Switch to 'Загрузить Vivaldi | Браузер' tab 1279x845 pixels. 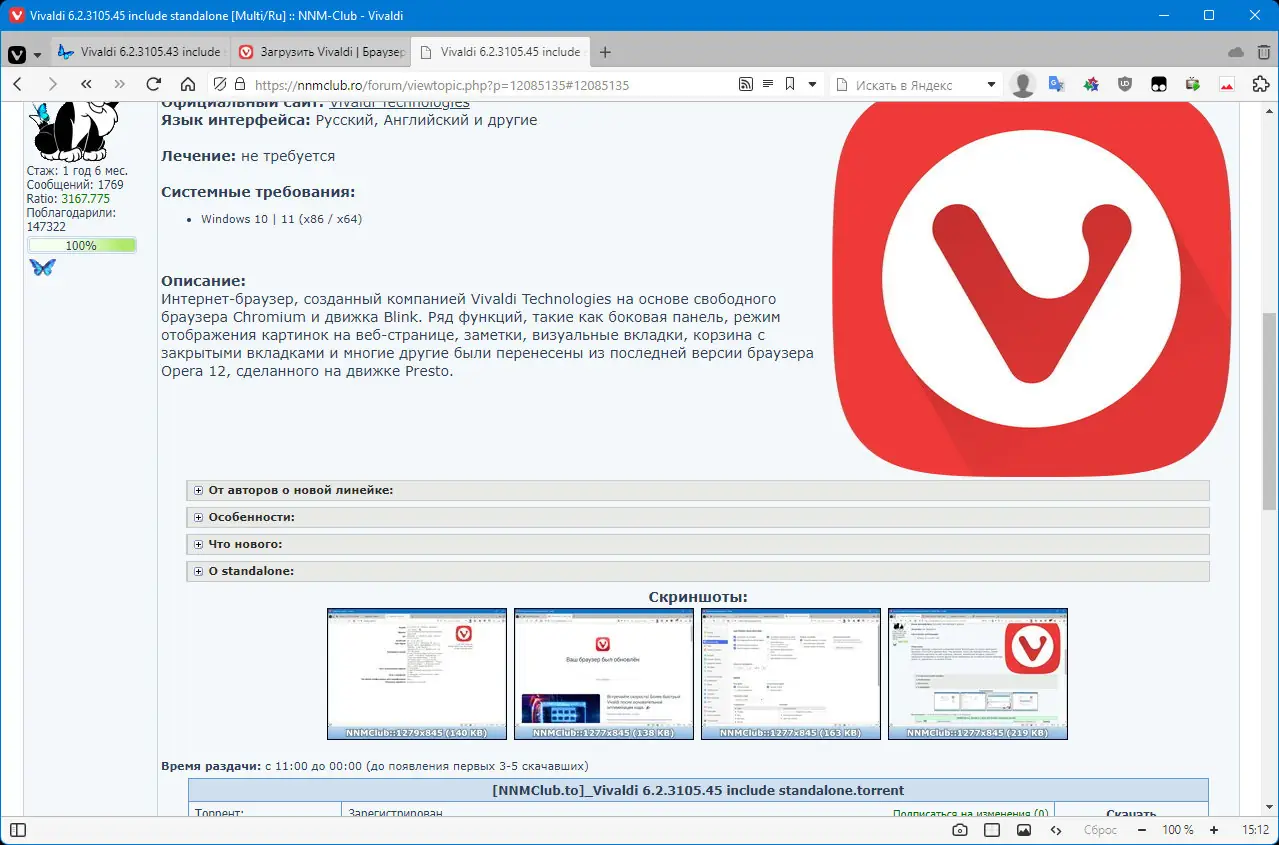tap(320, 52)
